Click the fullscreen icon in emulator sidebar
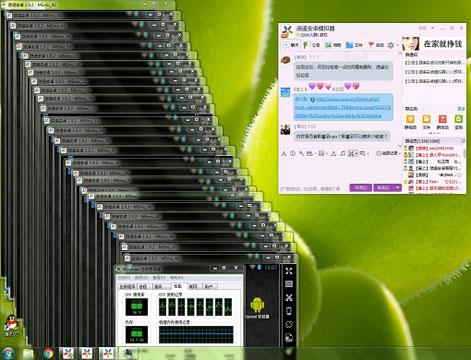 coord(289,271)
